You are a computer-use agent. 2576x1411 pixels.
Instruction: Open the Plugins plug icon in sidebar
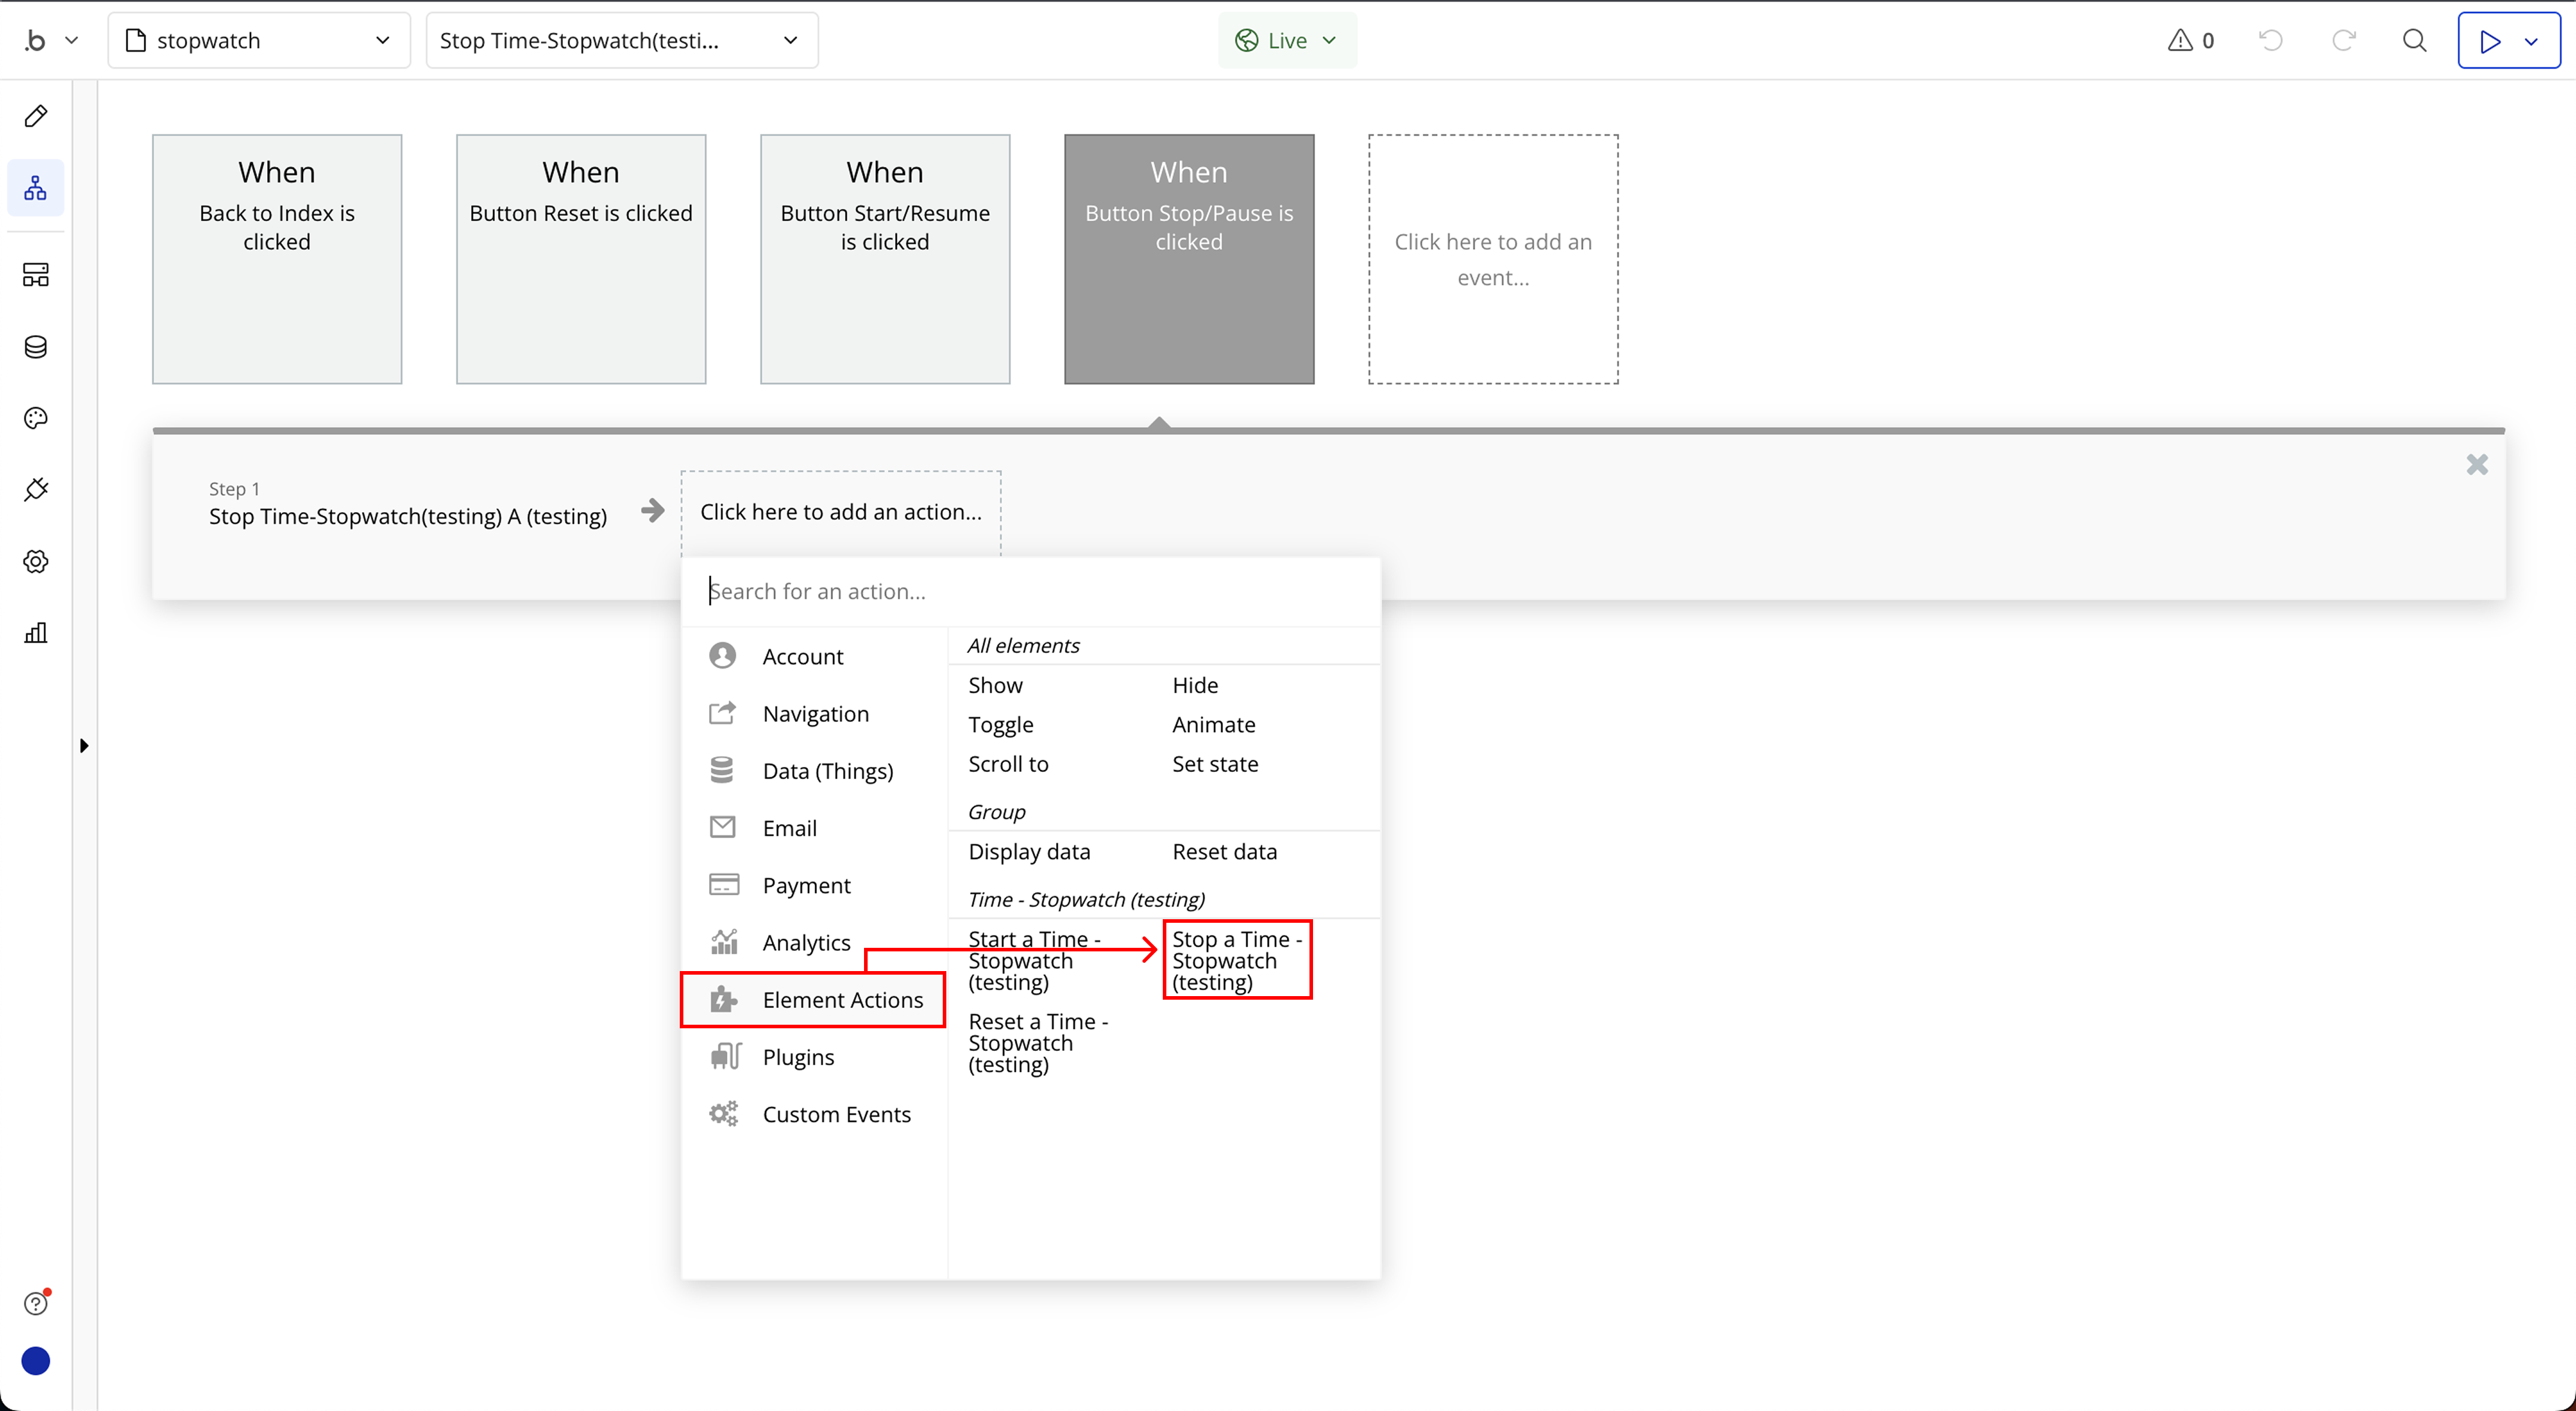36,490
